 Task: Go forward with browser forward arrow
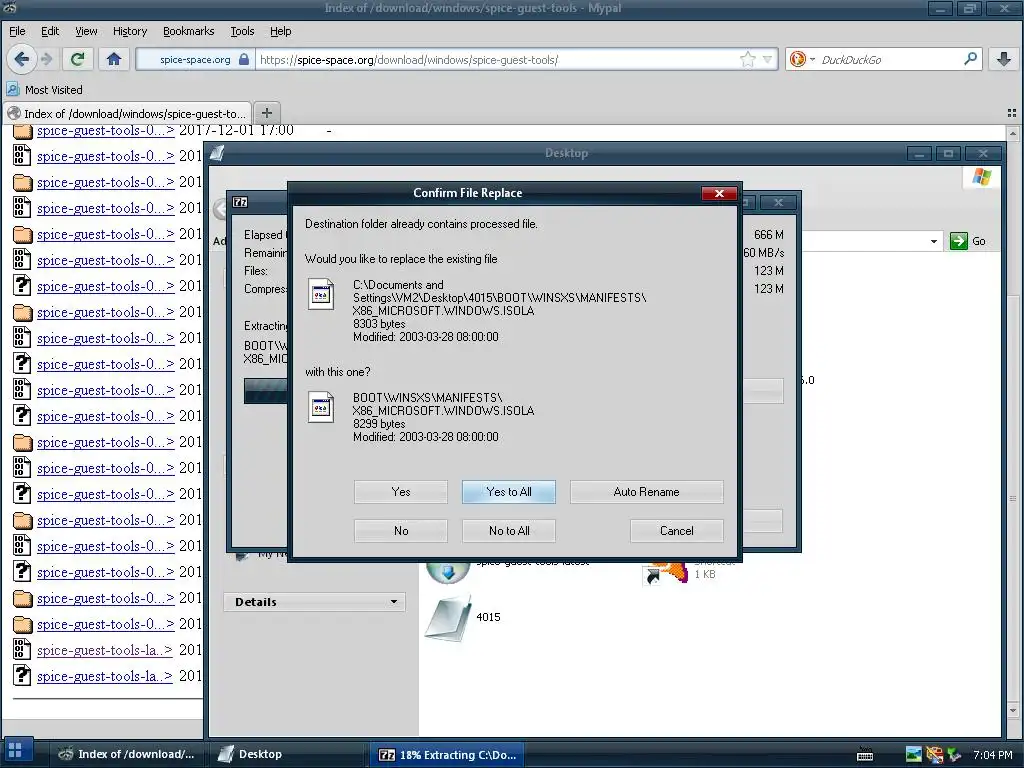pyautogui.click(x=46, y=59)
